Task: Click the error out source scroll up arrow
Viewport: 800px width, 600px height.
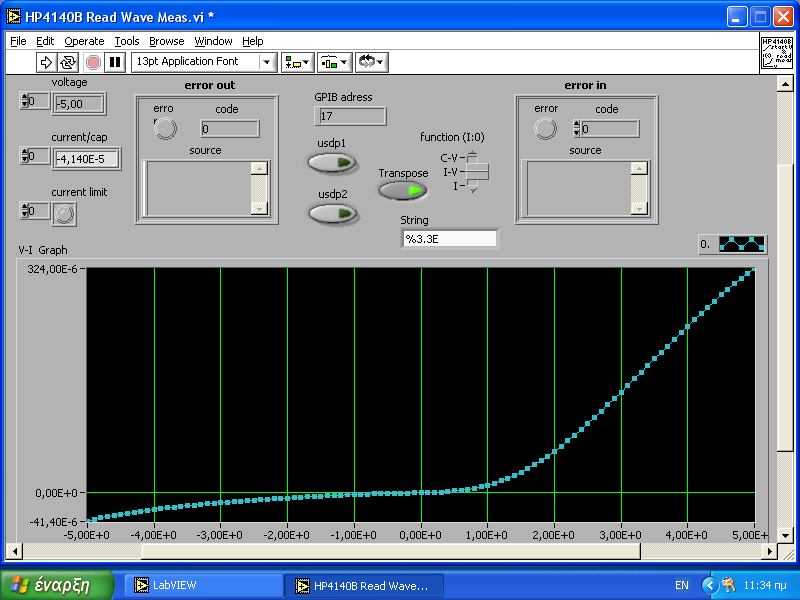Action: tap(260, 168)
